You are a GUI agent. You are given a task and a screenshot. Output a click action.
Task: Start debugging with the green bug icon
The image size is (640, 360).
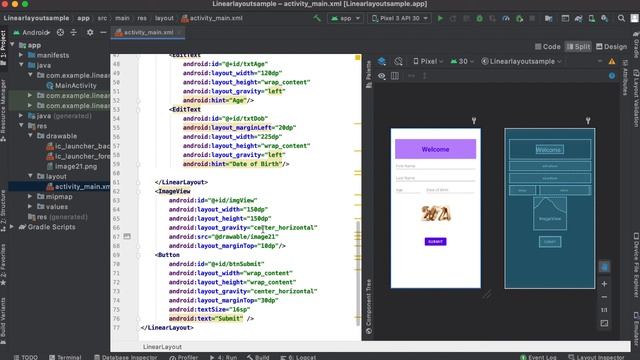[480, 18]
